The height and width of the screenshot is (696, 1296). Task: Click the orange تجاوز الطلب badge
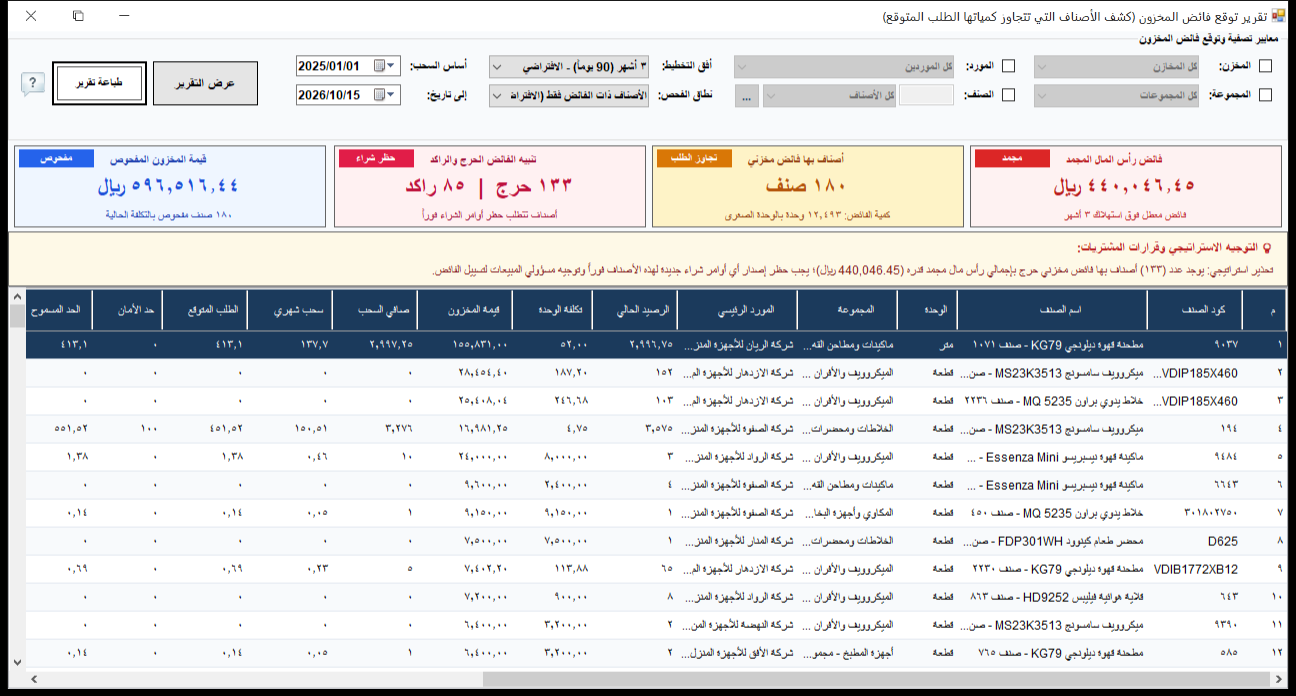[x=694, y=158]
